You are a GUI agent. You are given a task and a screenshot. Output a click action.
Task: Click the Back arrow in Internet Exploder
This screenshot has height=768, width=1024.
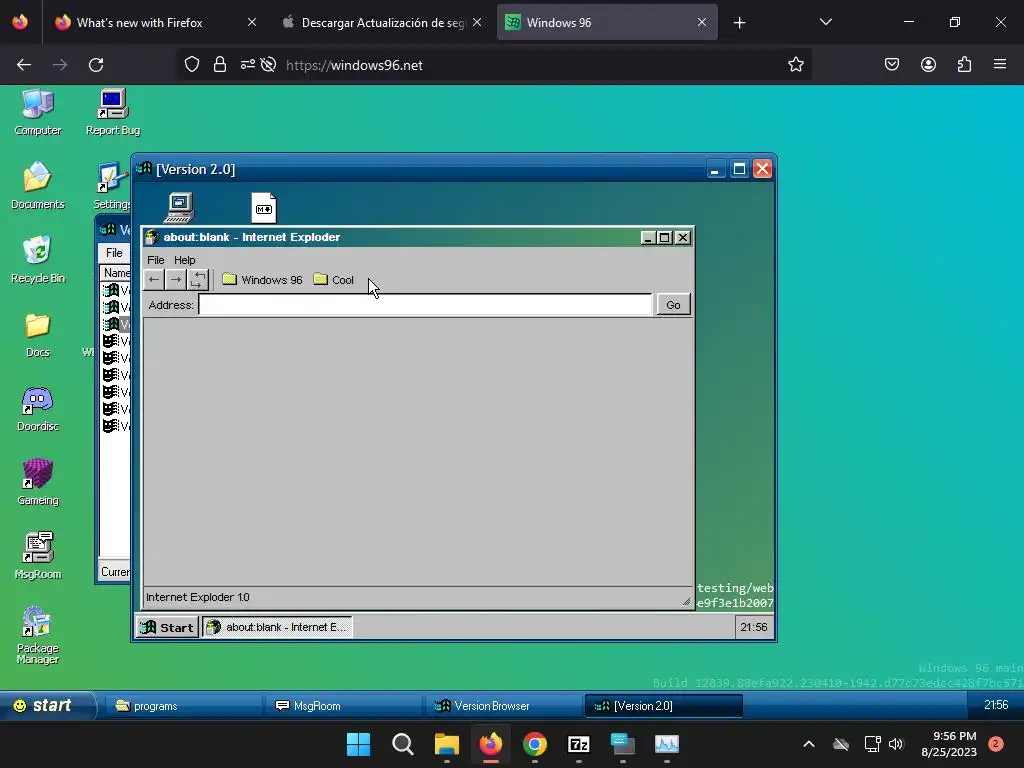[153, 280]
